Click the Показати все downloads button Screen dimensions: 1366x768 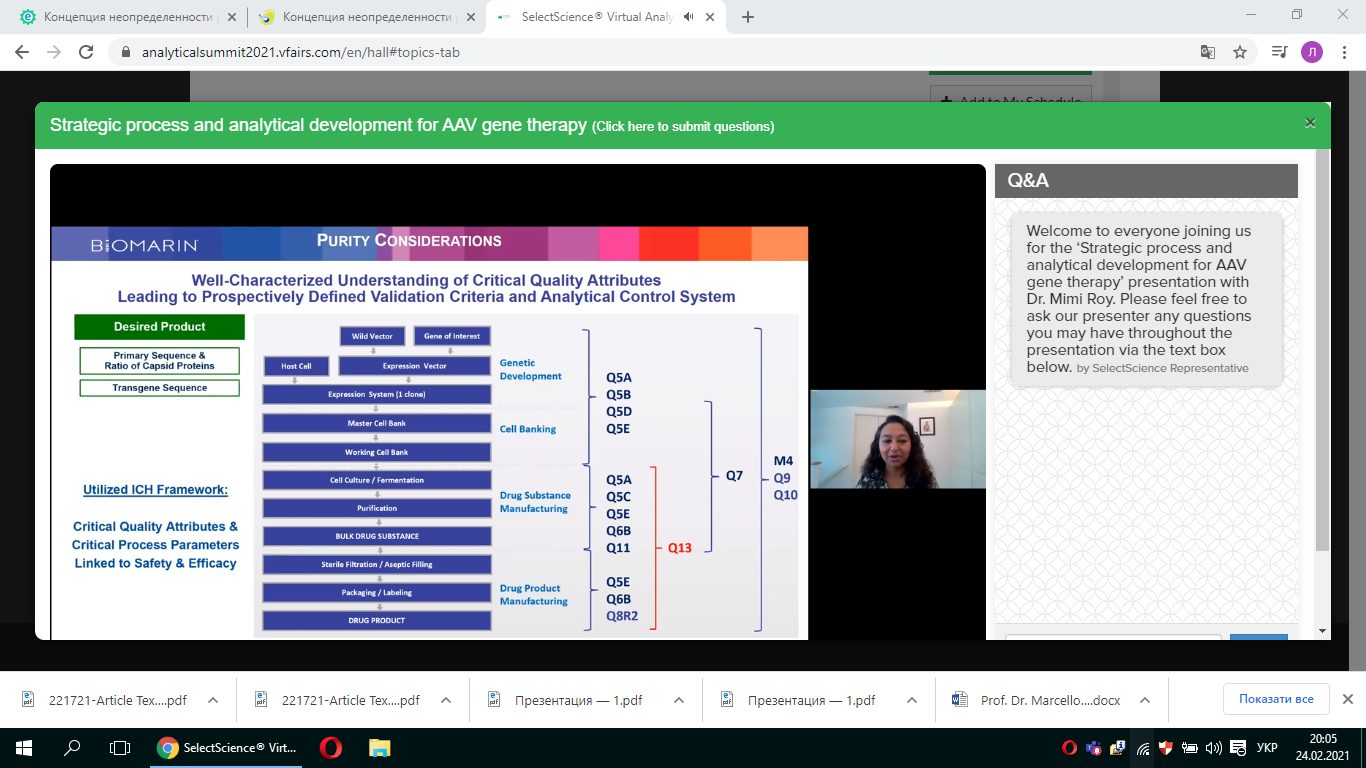pyautogui.click(x=1276, y=699)
